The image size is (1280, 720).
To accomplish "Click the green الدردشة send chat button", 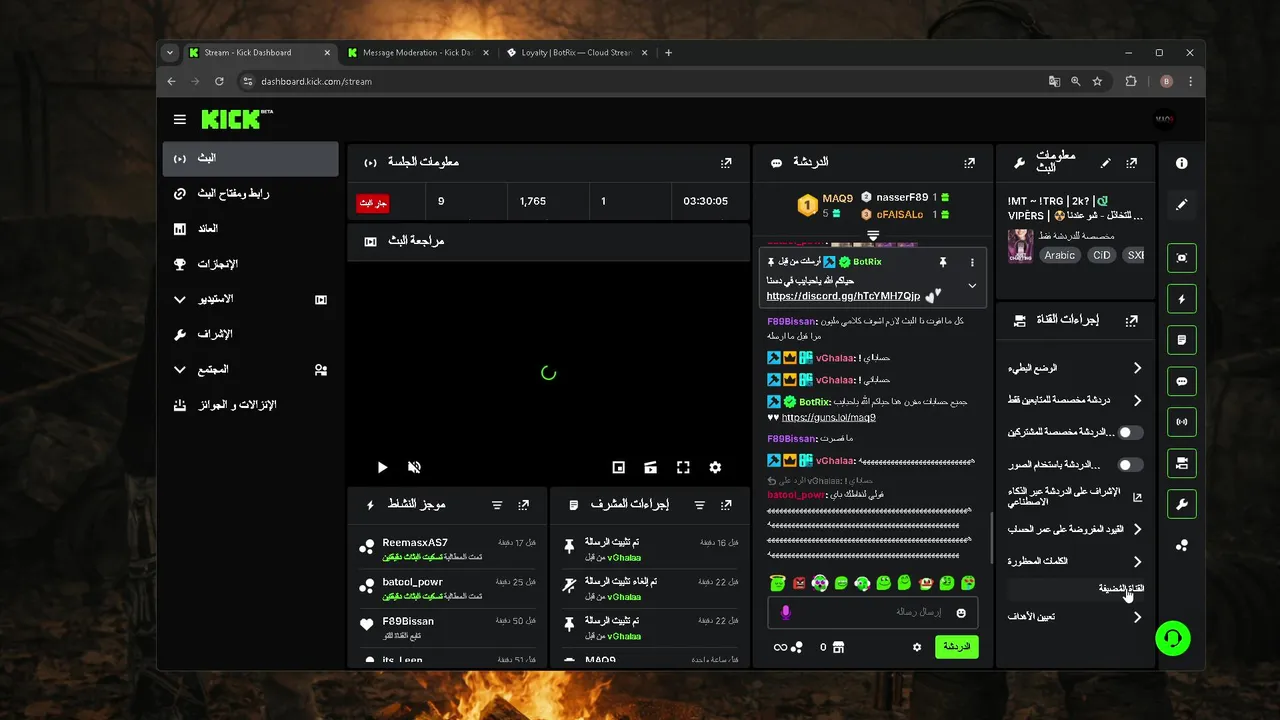I will coord(957,647).
